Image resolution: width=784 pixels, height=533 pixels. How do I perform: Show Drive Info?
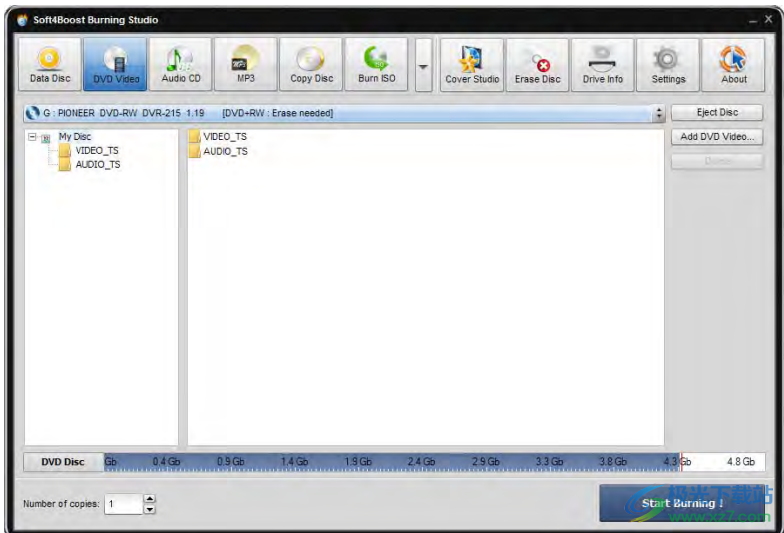click(x=602, y=65)
